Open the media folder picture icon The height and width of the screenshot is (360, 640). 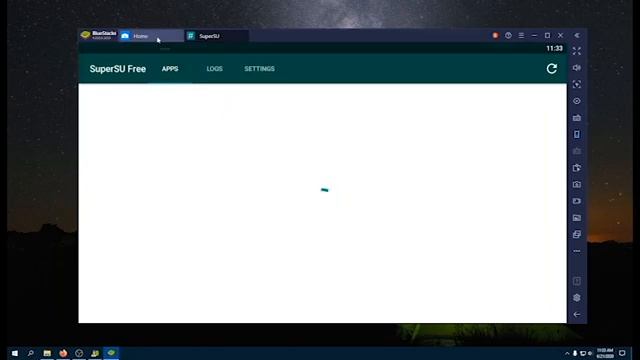pos(577,218)
